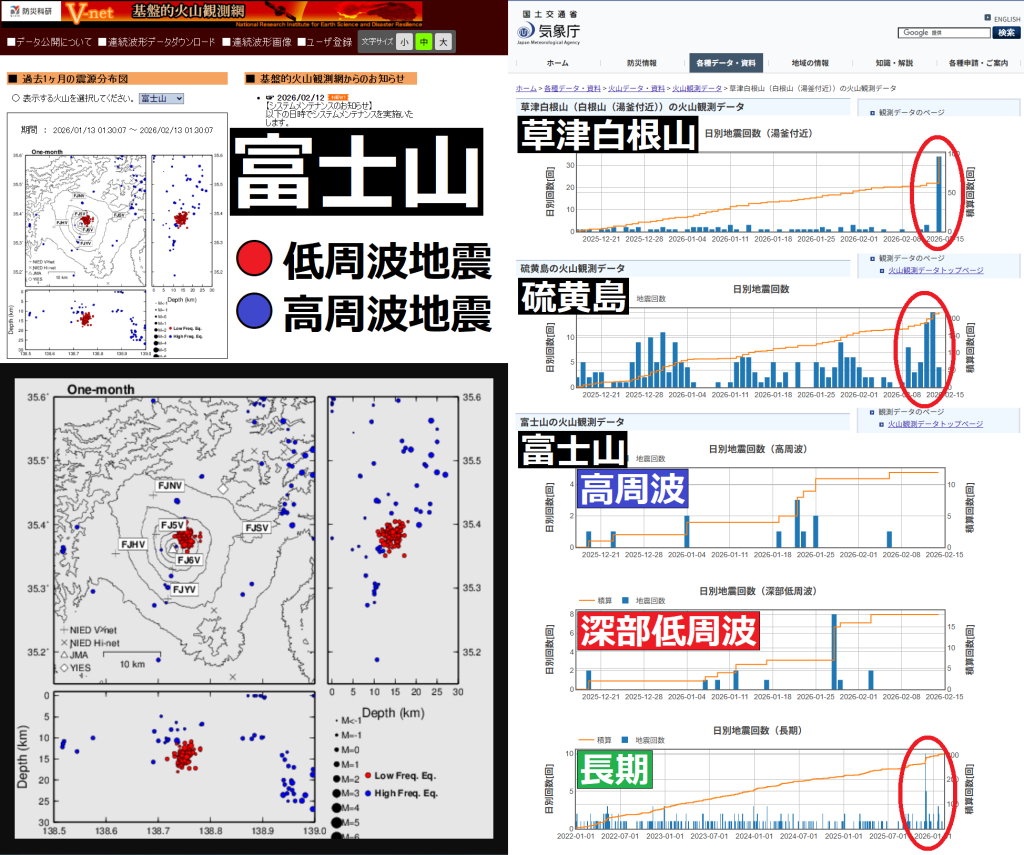
Task: Open the 富士山 volcano selection dropdown
Action: coord(161,99)
